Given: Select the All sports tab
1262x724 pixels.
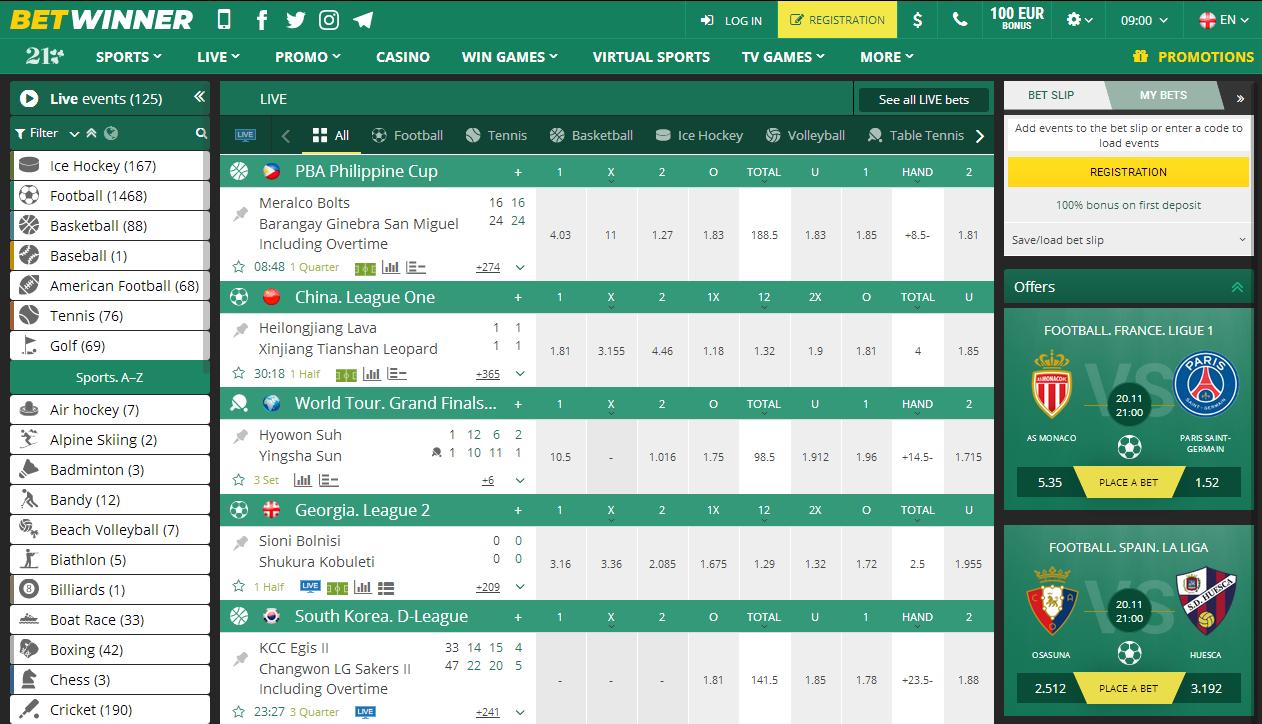Looking at the screenshot, I should click(x=331, y=135).
